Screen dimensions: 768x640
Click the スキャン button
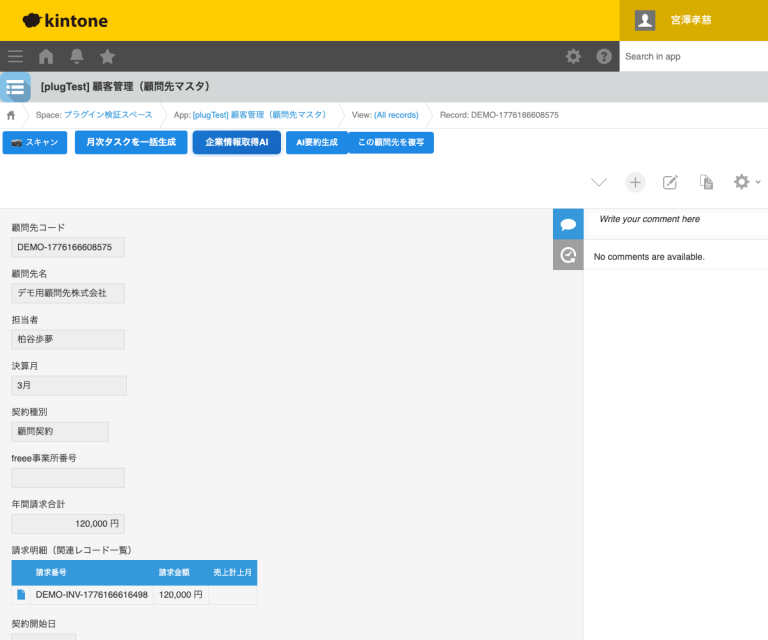(x=35, y=143)
